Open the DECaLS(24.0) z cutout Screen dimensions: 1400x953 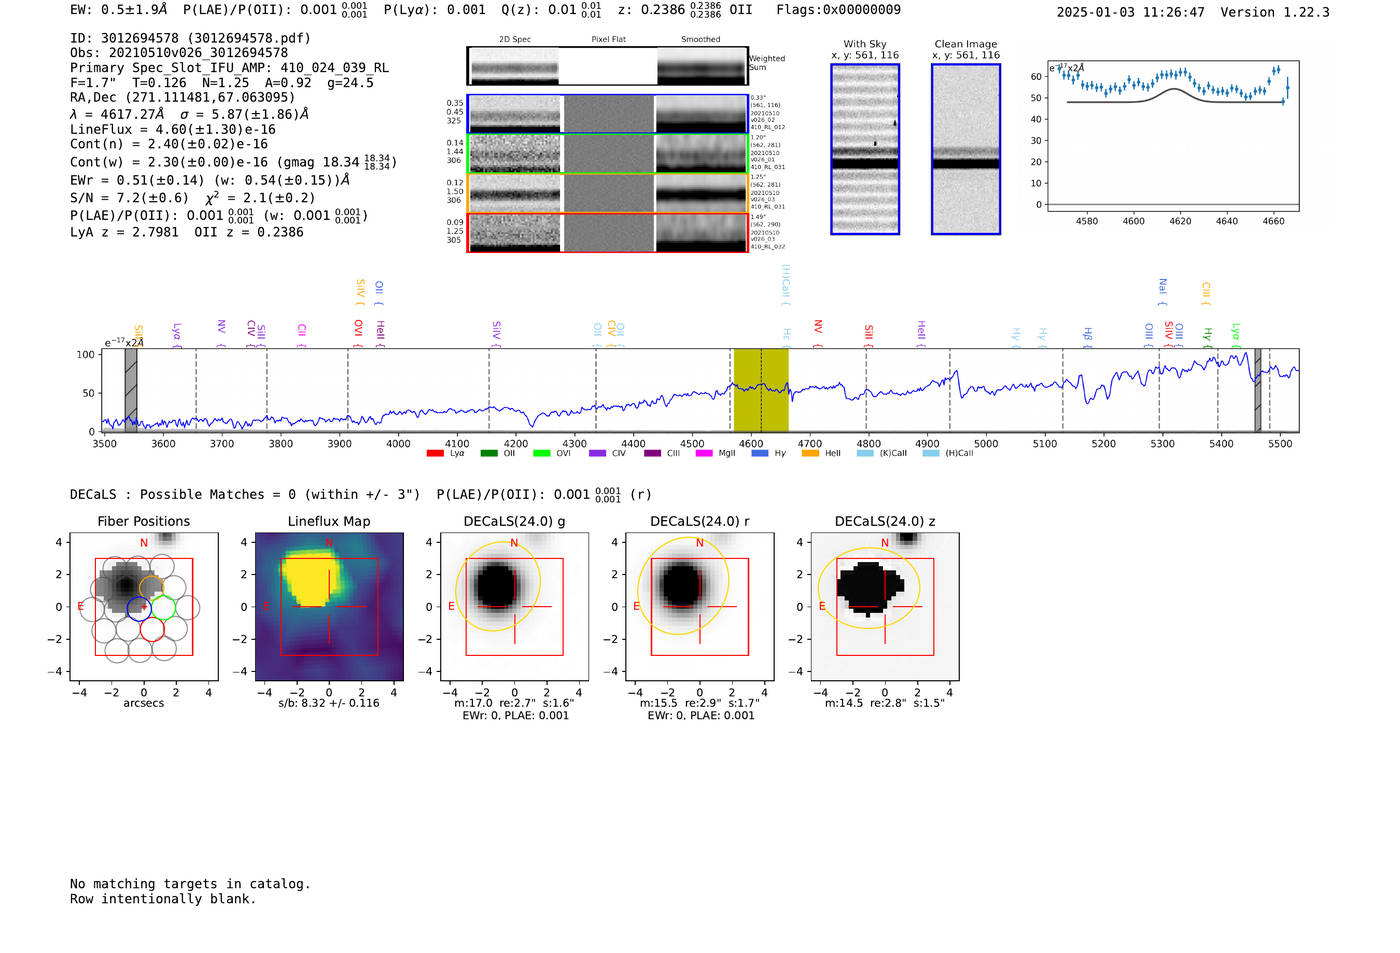click(x=885, y=608)
